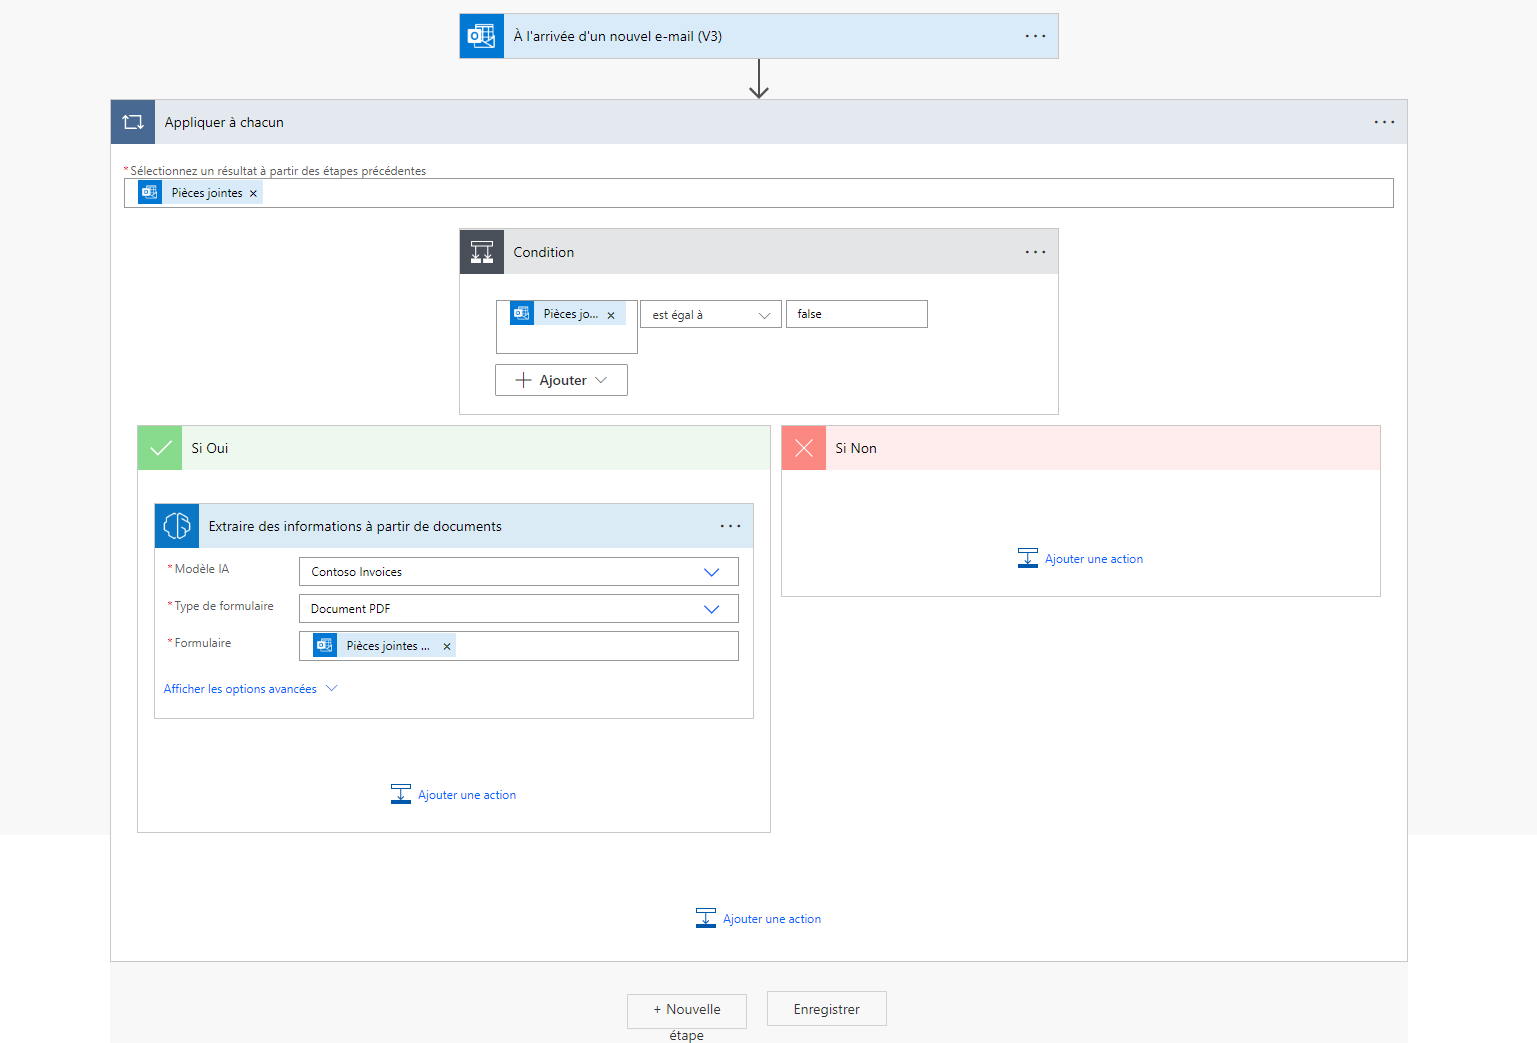Click the add action icon below the branches
1537x1043 pixels.
click(706, 918)
